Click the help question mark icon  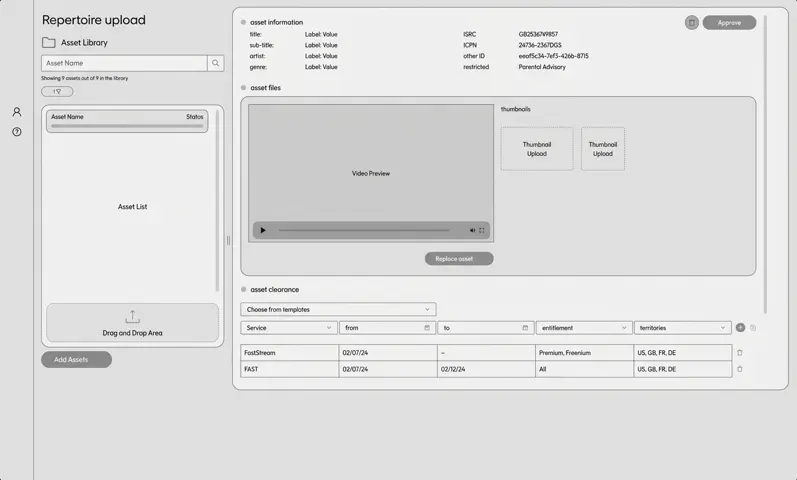(x=17, y=132)
